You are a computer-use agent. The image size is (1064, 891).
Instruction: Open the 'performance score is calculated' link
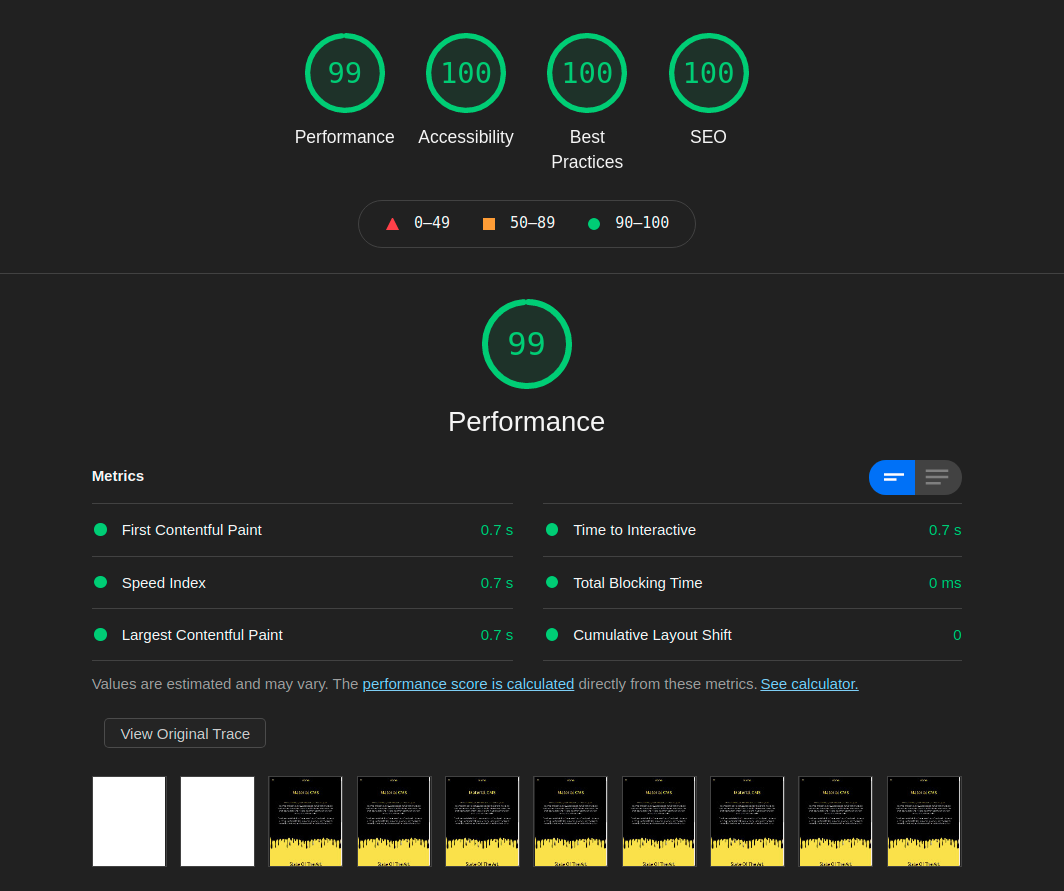(468, 684)
